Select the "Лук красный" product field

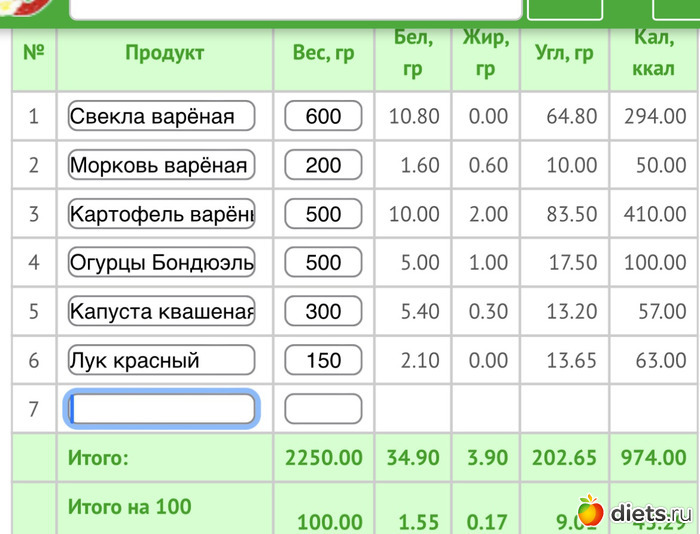pyautogui.click(x=161, y=360)
